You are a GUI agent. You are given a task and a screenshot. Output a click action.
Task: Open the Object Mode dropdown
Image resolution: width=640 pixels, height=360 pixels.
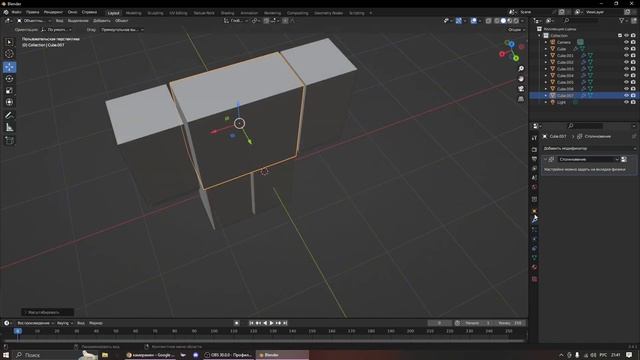pos(34,20)
